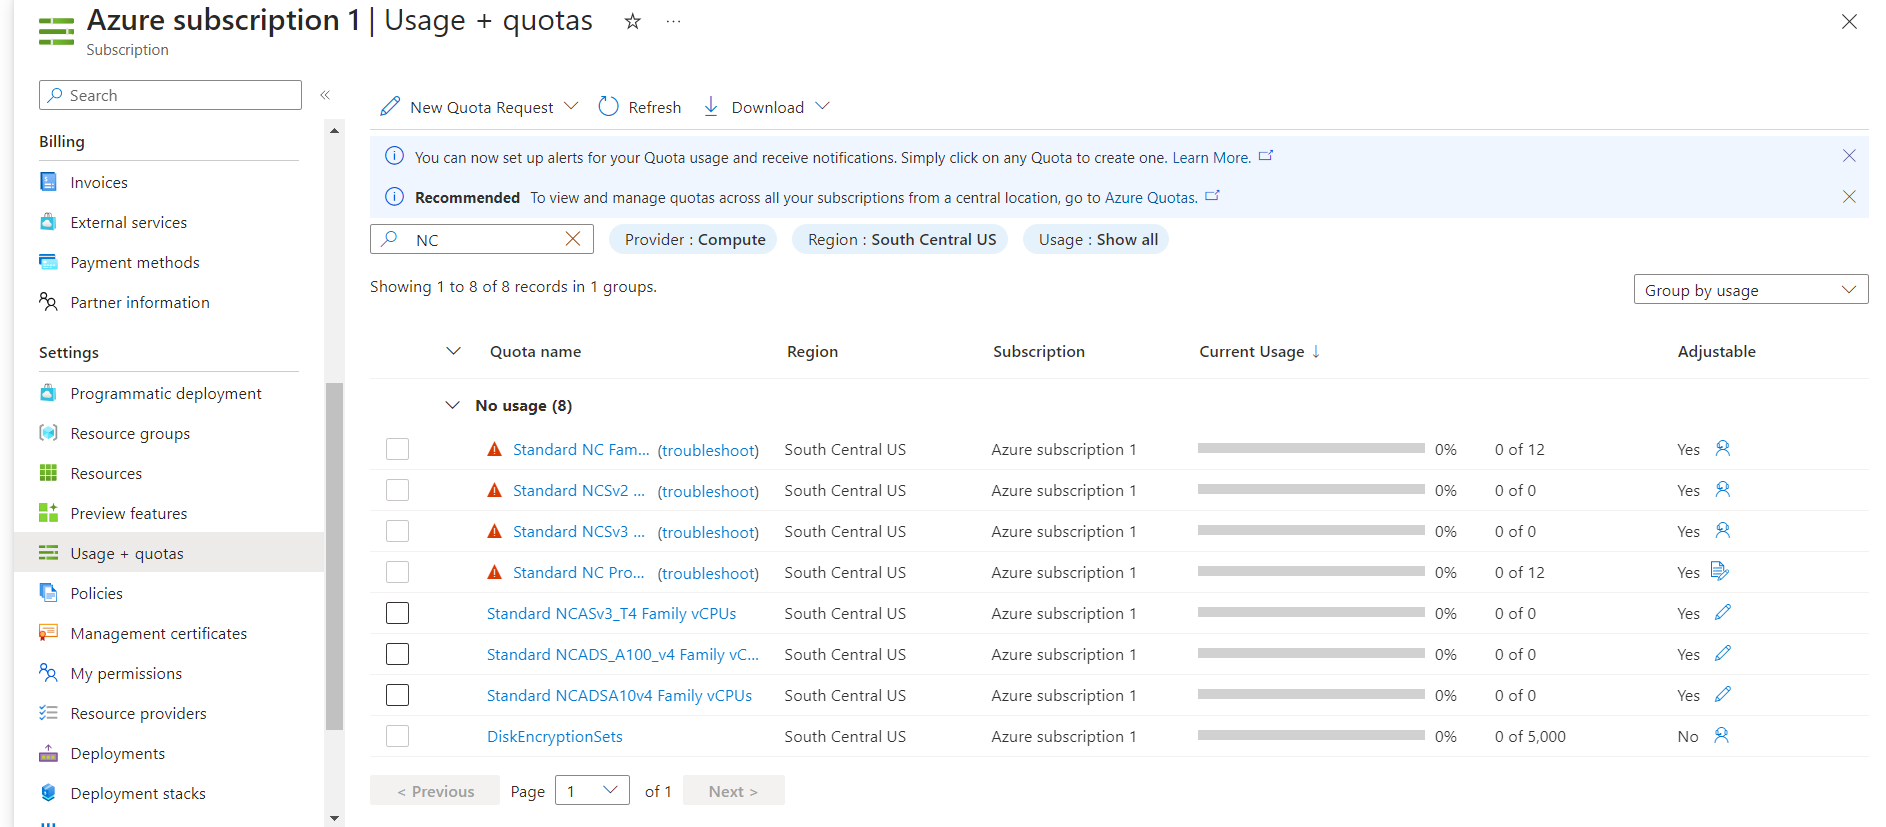Open the New Quota Request dropdown

[480, 107]
